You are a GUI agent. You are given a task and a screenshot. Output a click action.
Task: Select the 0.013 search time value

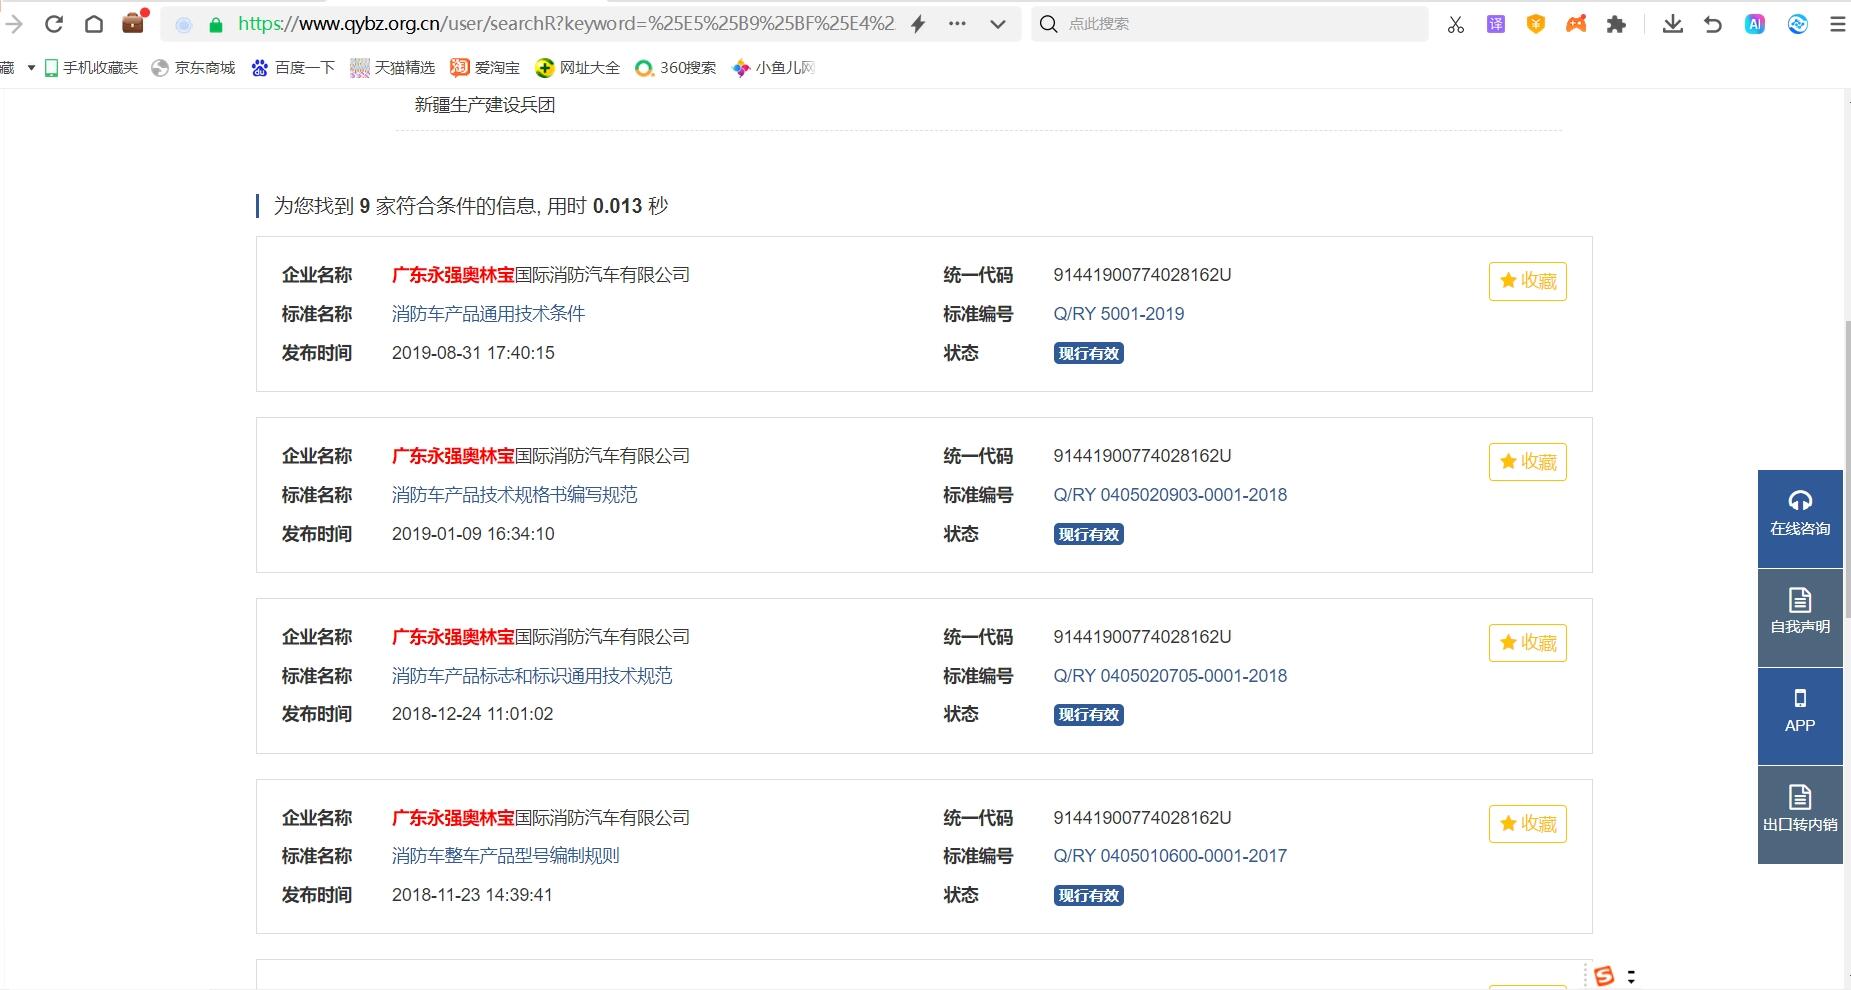pyautogui.click(x=617, y=206)
